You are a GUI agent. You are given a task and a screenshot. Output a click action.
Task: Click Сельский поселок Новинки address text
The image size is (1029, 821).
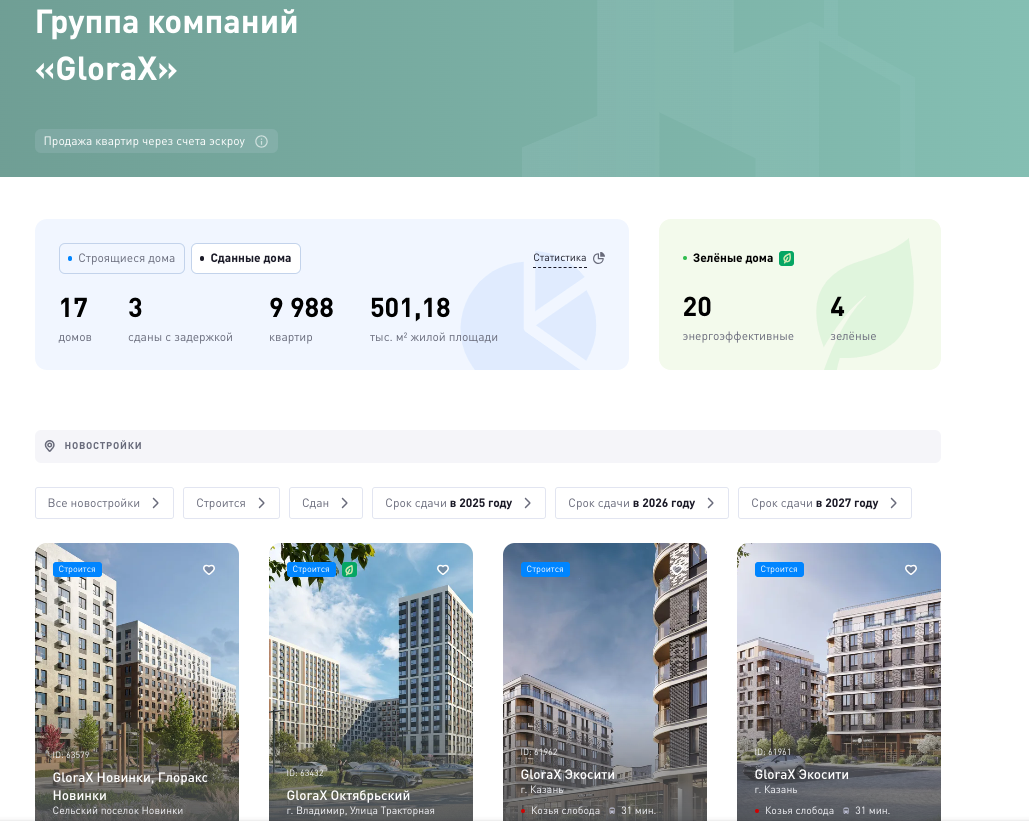(118, 810)
